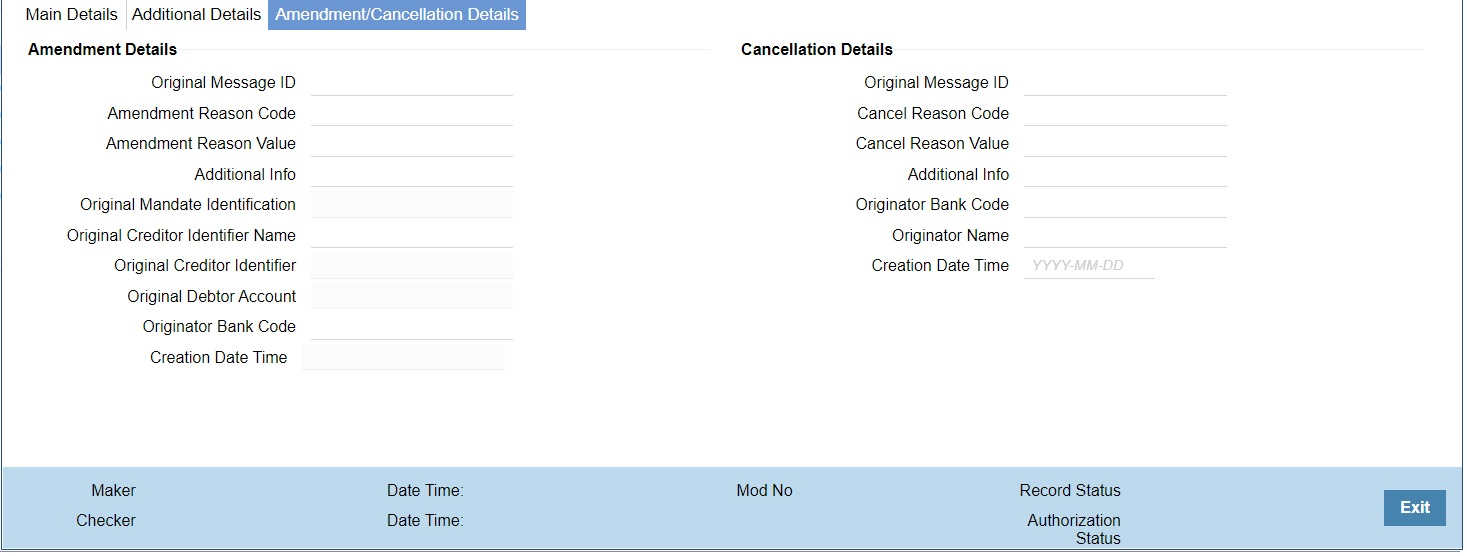Click the Cancellation Originator Bank Code field
The height and width of the screenshot is (556, 1467).
click(1125, 205)
